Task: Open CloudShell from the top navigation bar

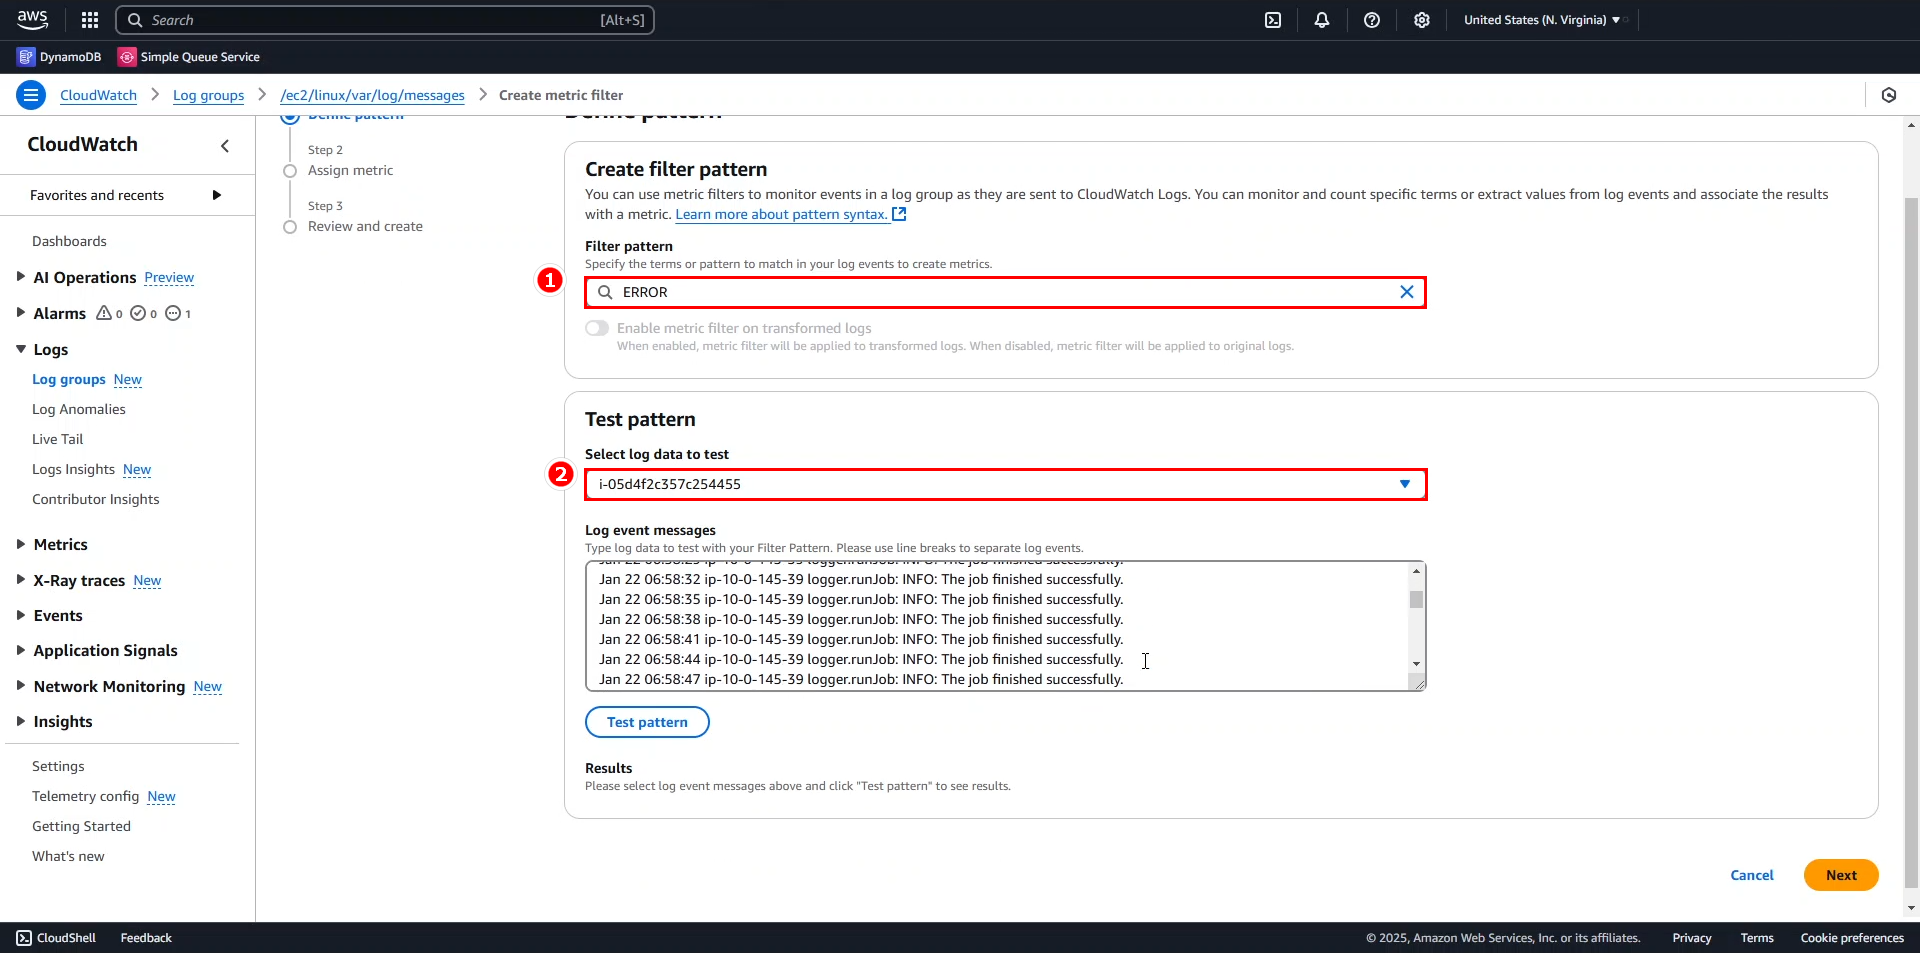Action: (1273, 20)
